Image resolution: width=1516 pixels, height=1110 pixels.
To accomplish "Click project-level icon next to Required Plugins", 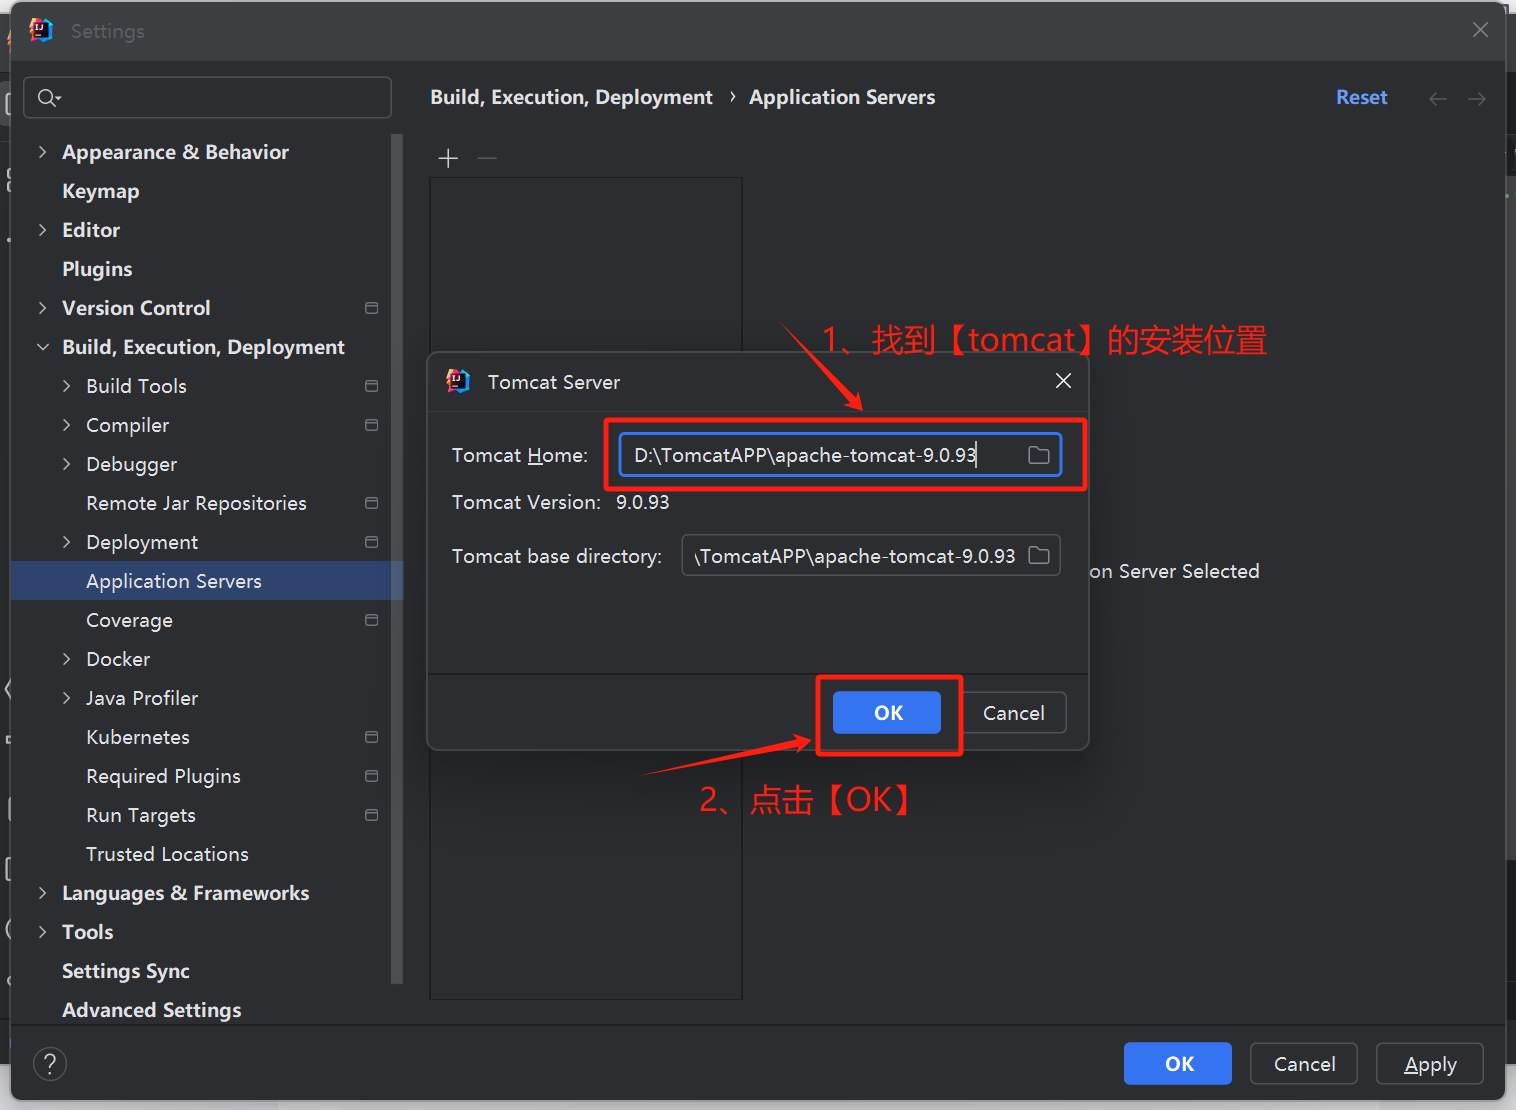I will click(x=372, y=776).
